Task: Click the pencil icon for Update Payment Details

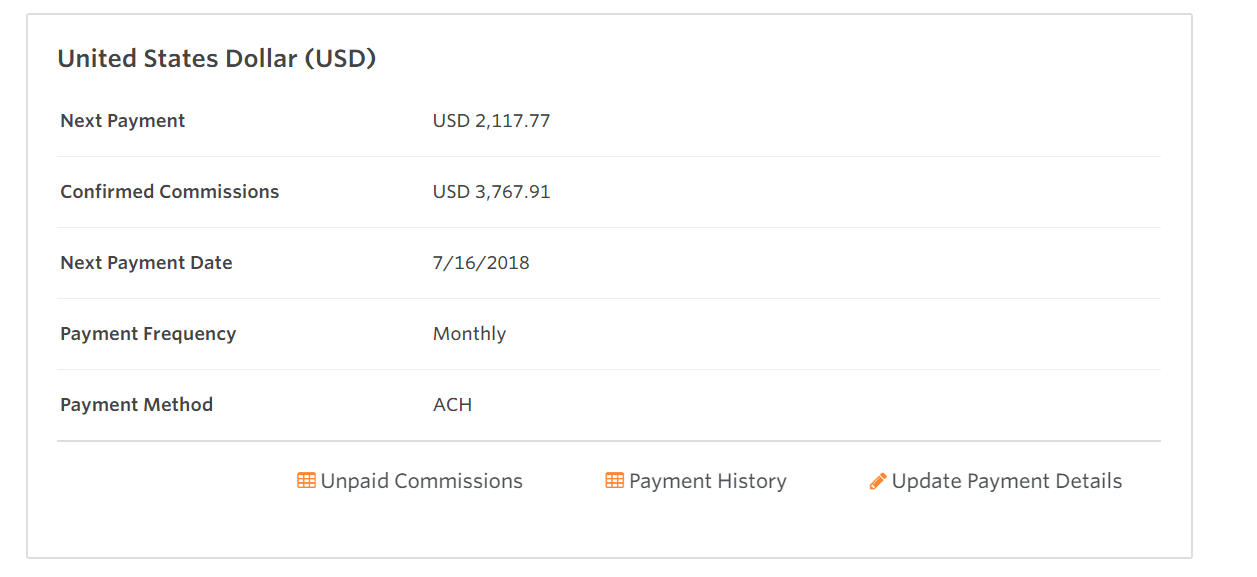Action: (x=878, y=481)
